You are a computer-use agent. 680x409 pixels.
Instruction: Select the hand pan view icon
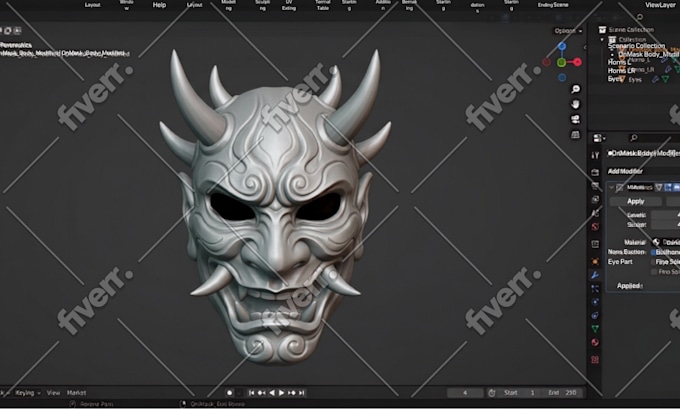coord(575,105)
